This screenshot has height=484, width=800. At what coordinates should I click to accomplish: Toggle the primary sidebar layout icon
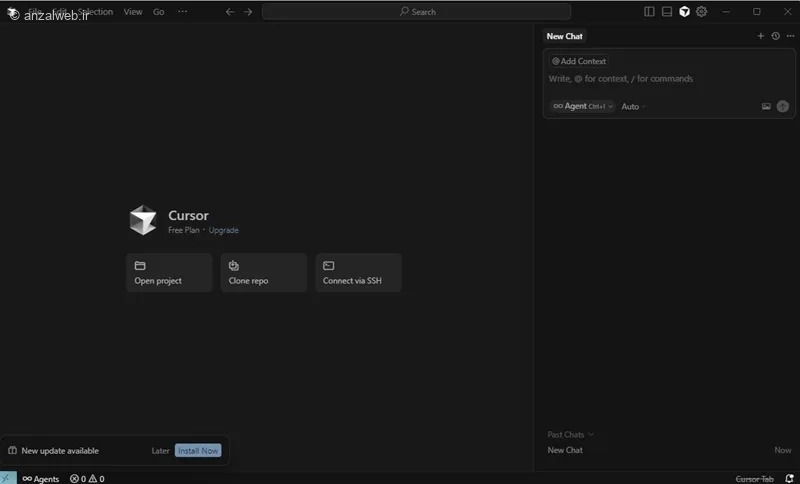click(x=649, y=12)
